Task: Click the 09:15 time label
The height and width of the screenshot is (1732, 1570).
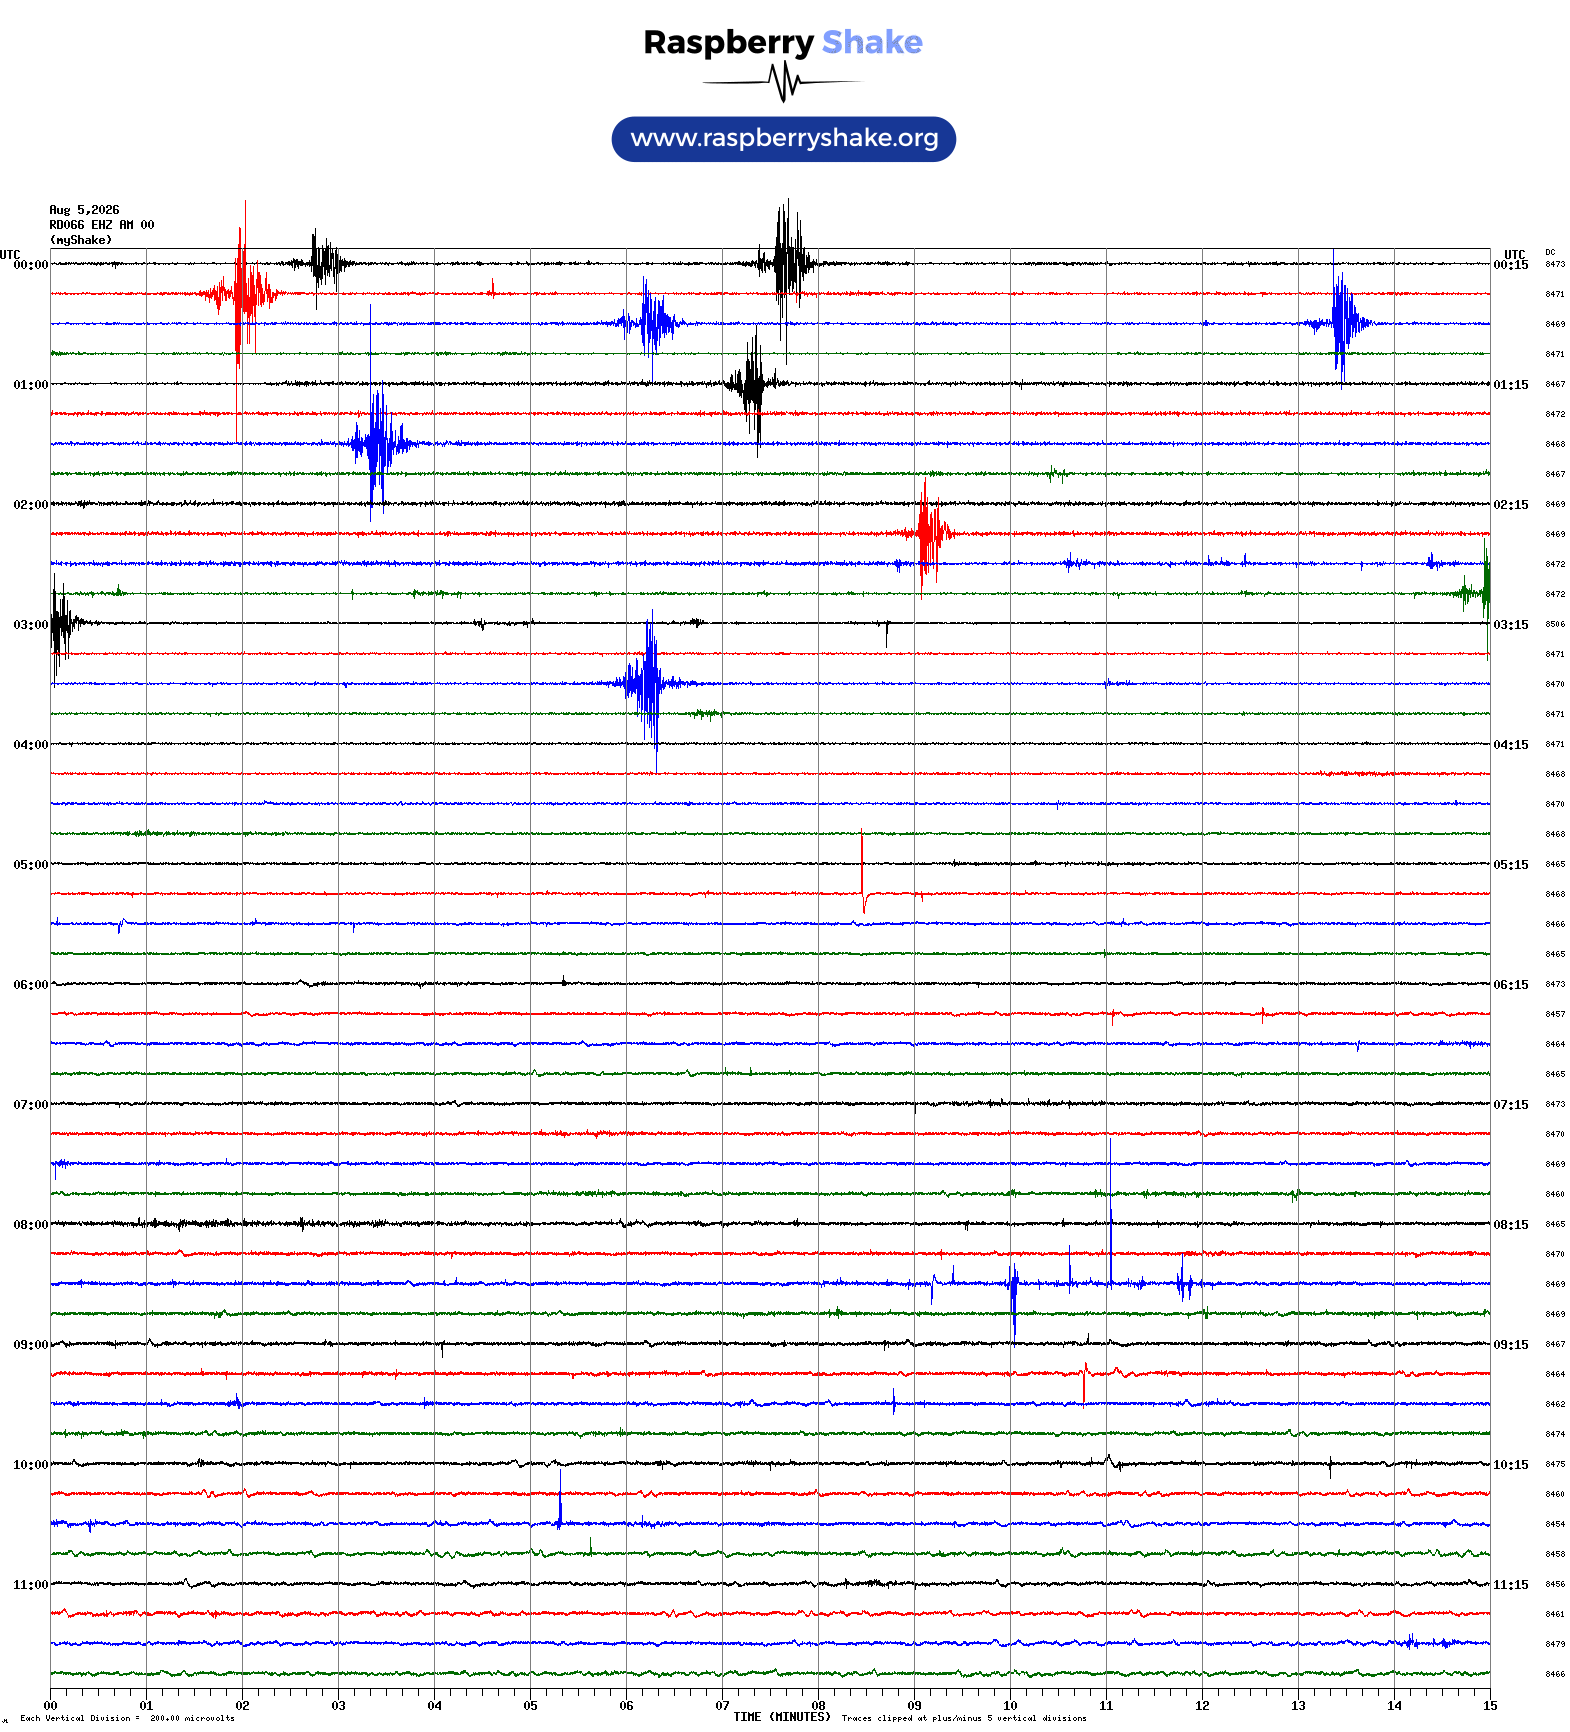Action: (x=1511, y=1345)
